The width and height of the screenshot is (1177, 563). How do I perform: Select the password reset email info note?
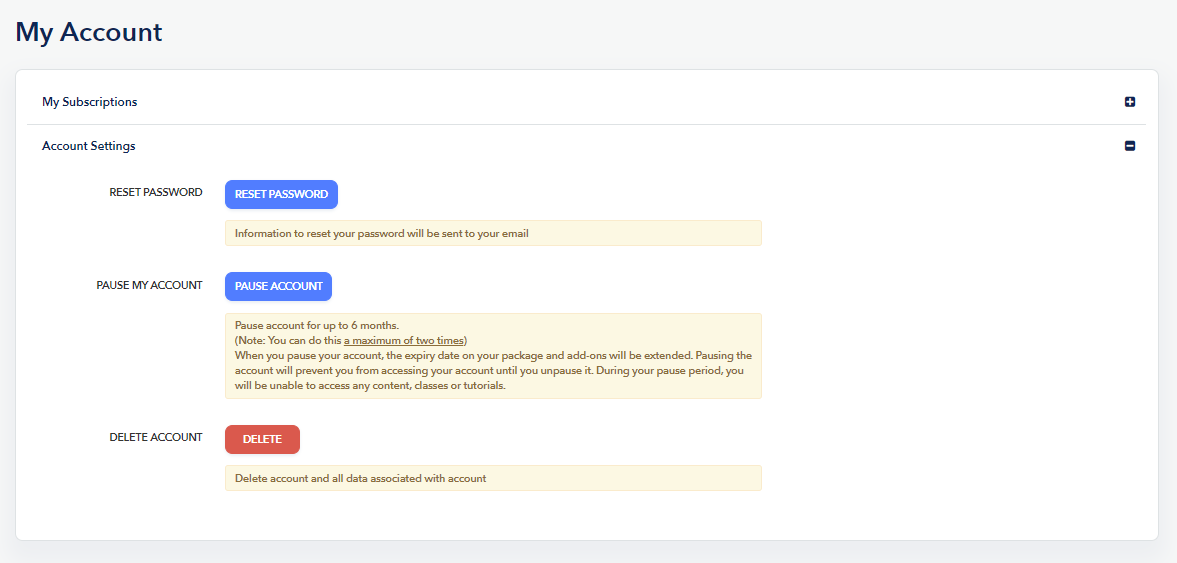pyautogui.click(x=492, y=233)
